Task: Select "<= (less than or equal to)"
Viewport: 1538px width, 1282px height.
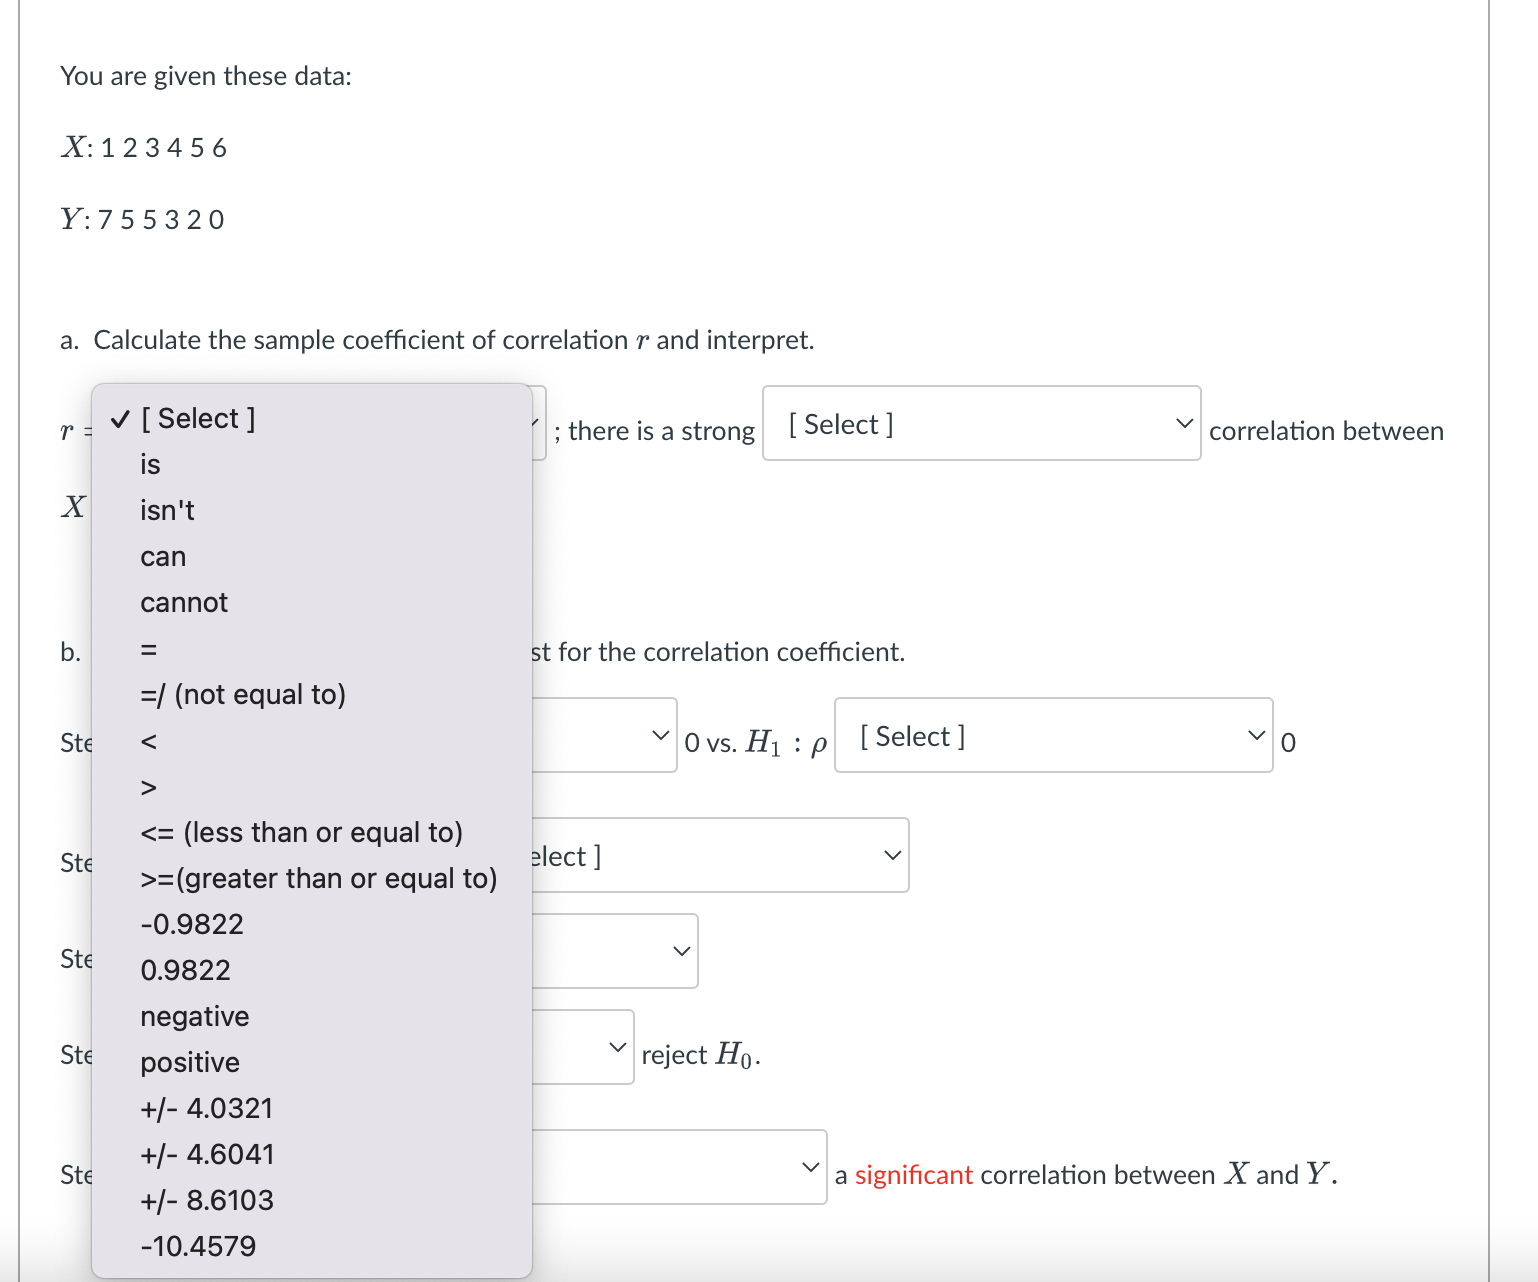Action: pyautogui.click(x=301, y=832)
